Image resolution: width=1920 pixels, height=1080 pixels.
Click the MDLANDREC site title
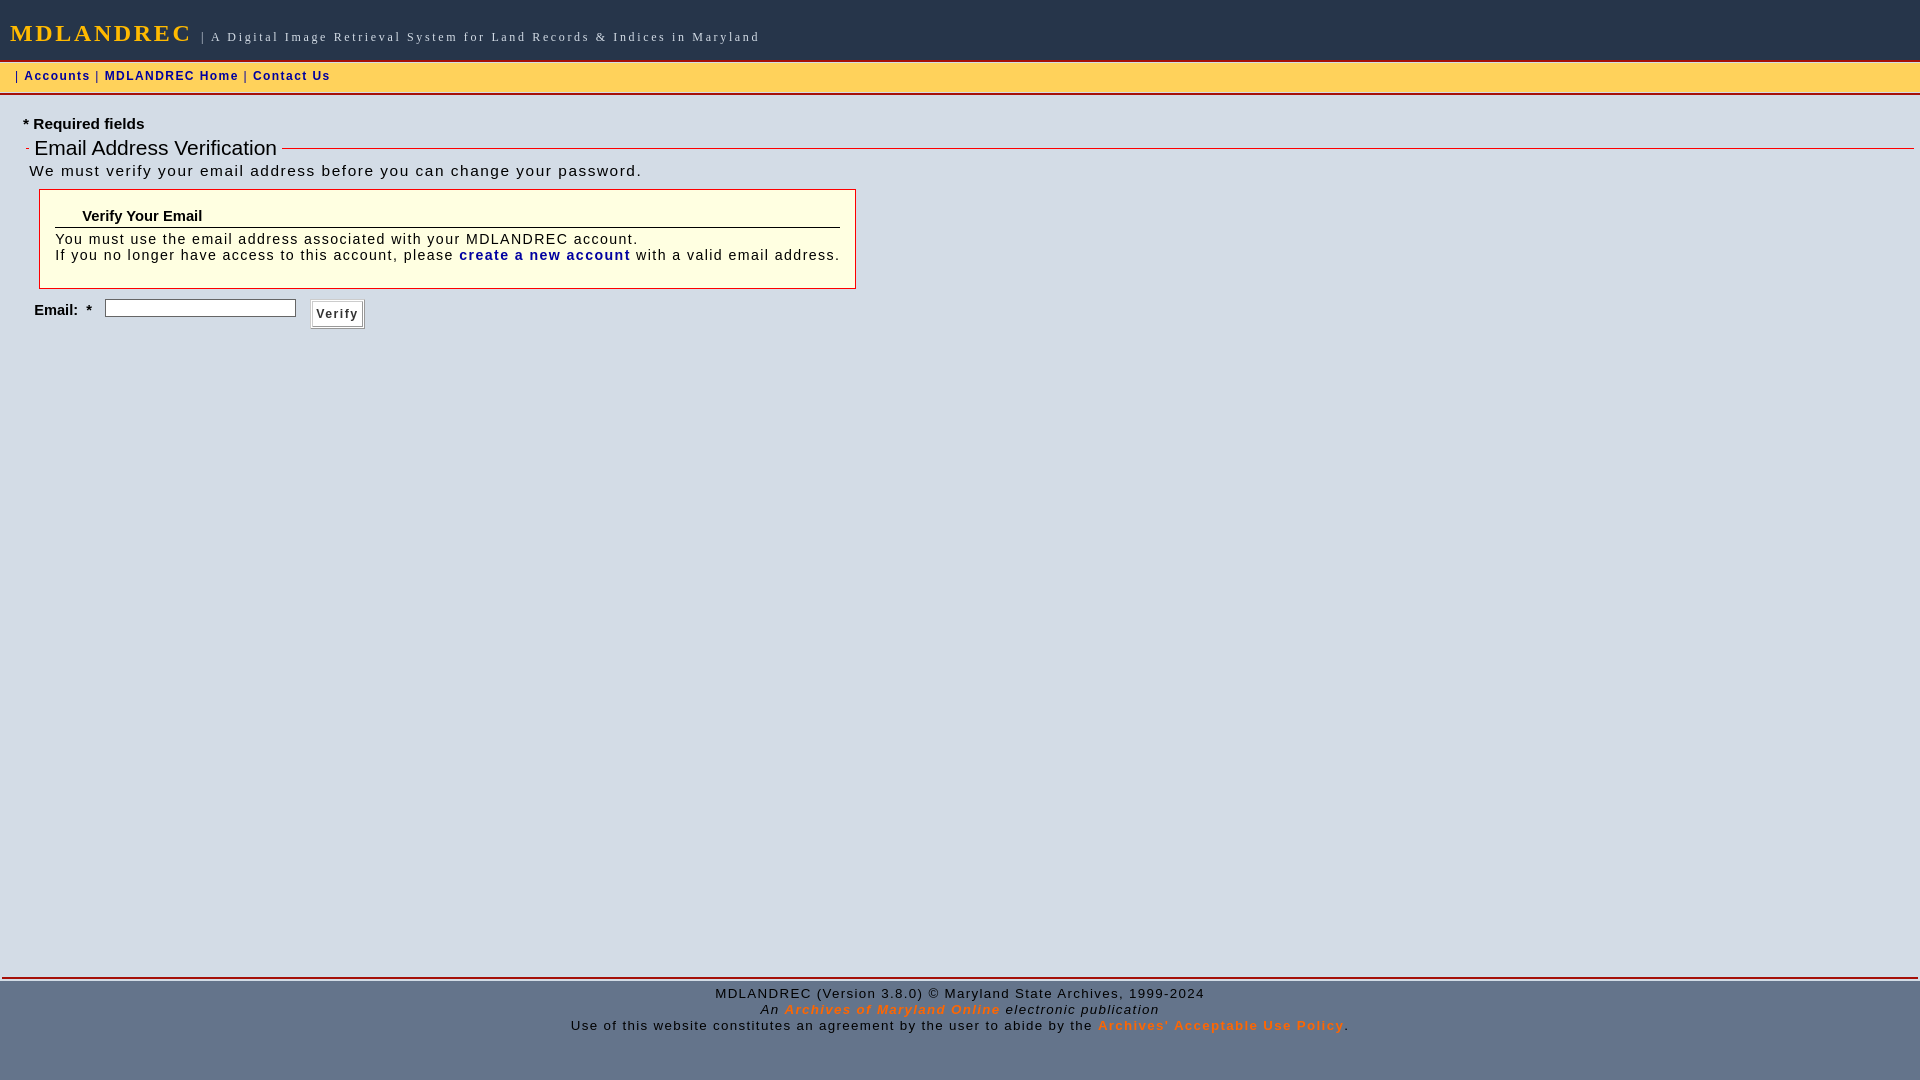[100, 33]
